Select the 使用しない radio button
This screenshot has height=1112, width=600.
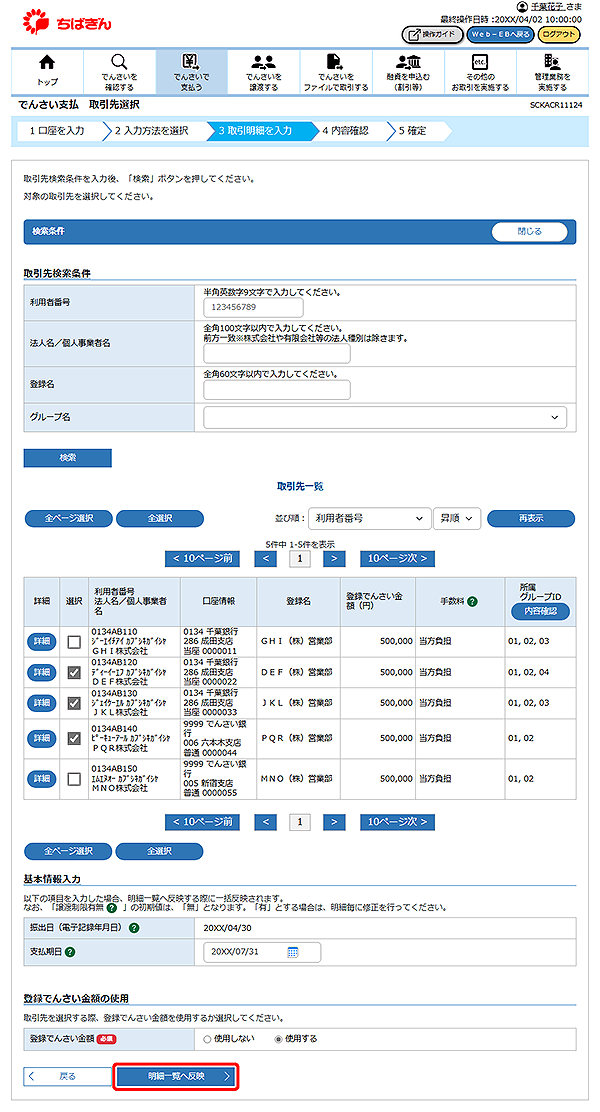coord(208,1038)
